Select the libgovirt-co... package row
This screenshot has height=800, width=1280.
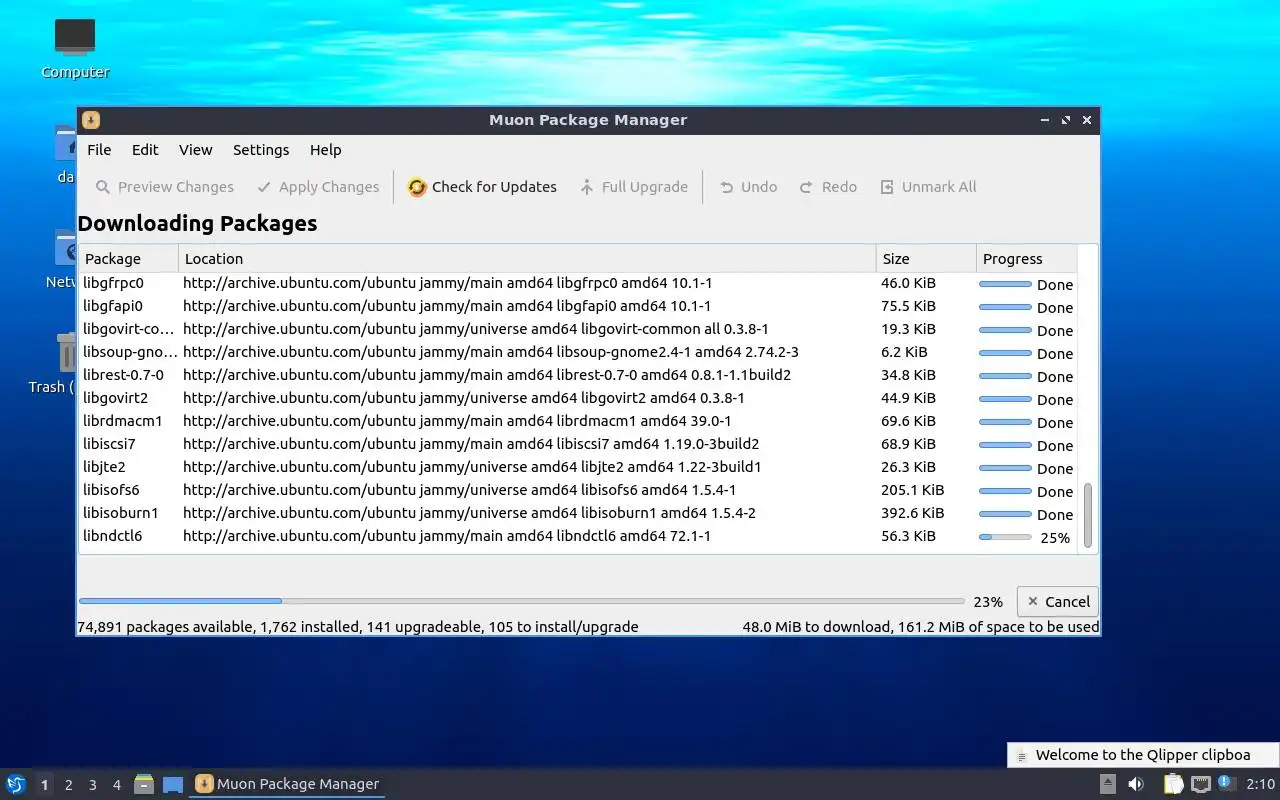[x=578, y=329]
